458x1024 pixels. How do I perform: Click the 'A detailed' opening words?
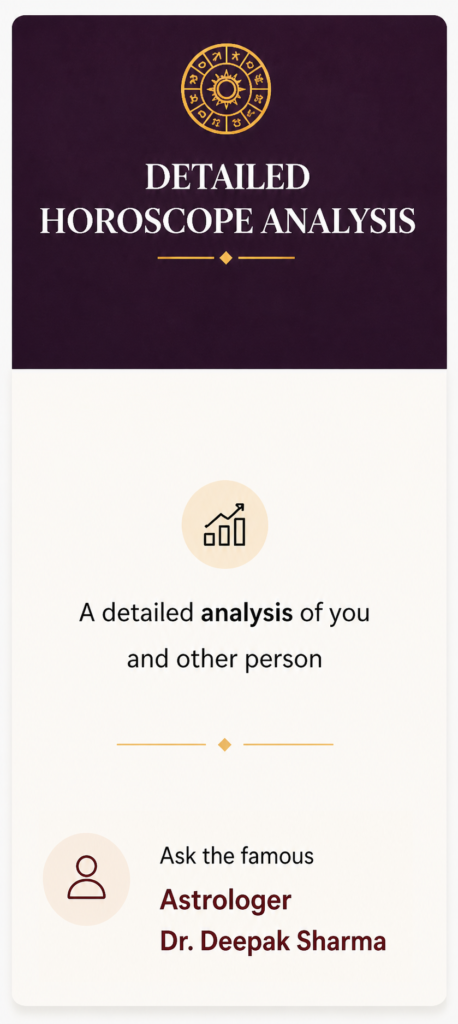[x=137, y=615]
